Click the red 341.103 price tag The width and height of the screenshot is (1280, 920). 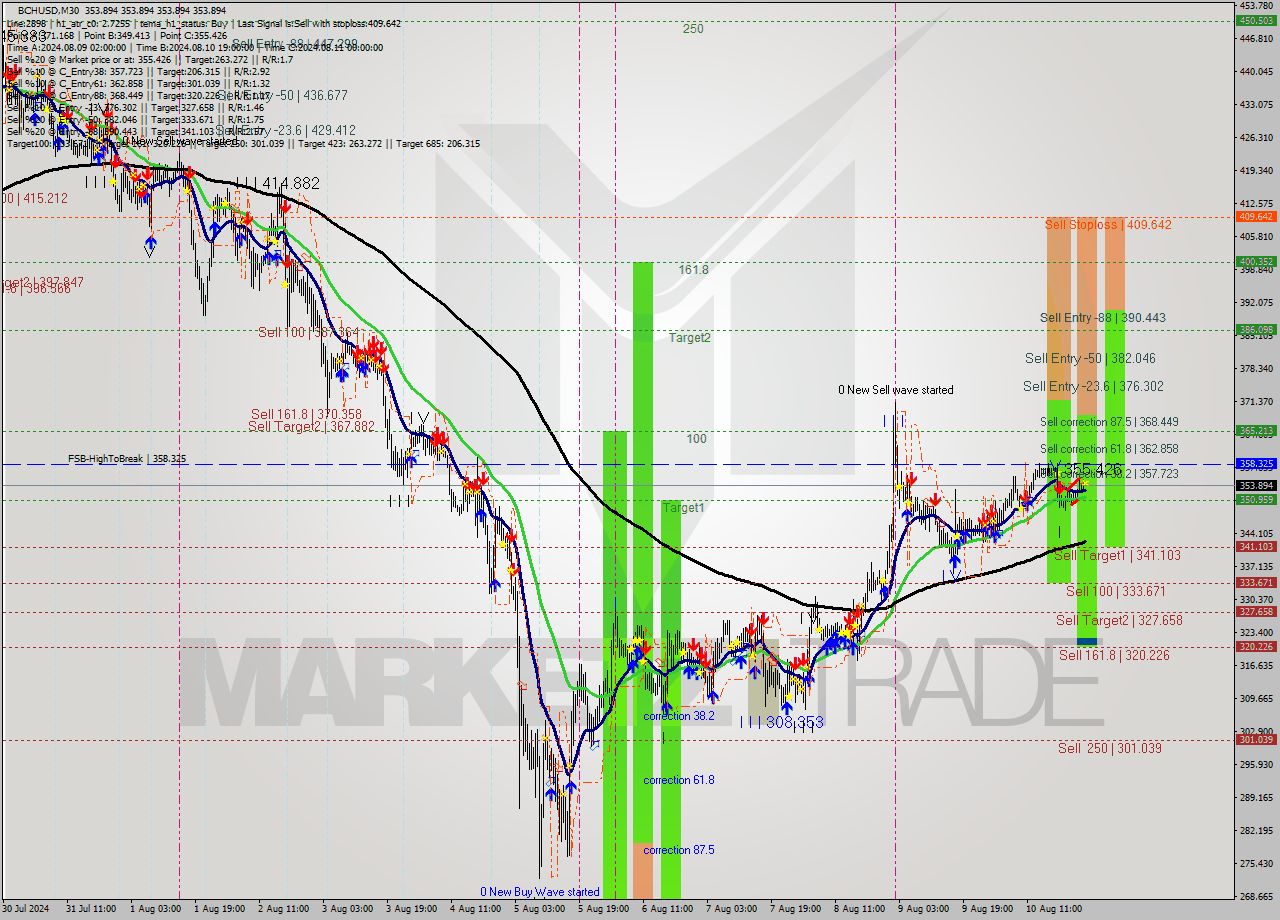pyautogui.click(x=1256, y=547)
